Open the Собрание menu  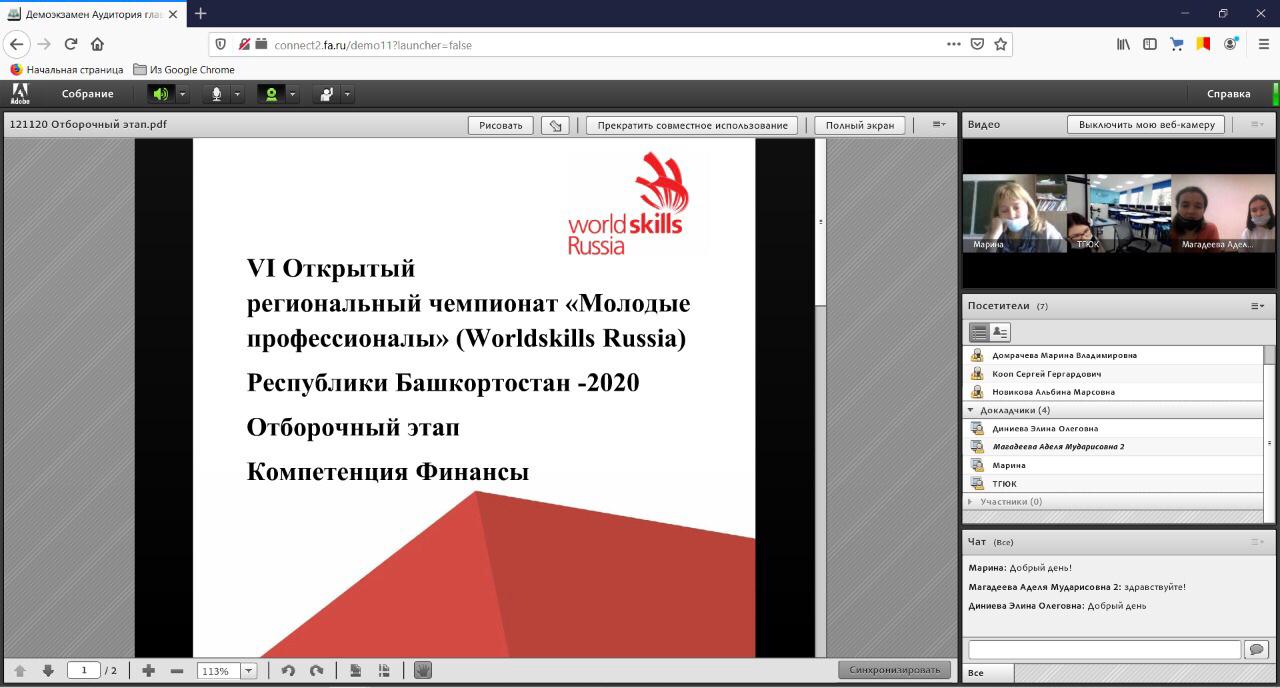pos(87,94)
